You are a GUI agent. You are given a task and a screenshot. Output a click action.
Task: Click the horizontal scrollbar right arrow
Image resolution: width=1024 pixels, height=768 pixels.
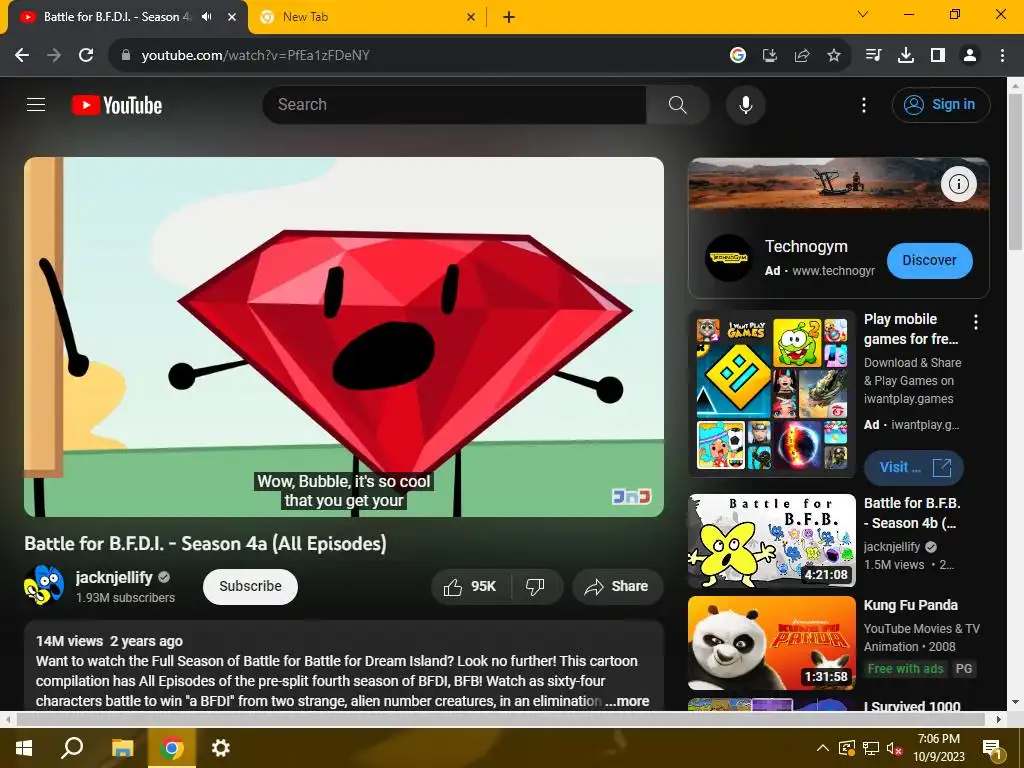pyautogui.click(x=999, y=719)
